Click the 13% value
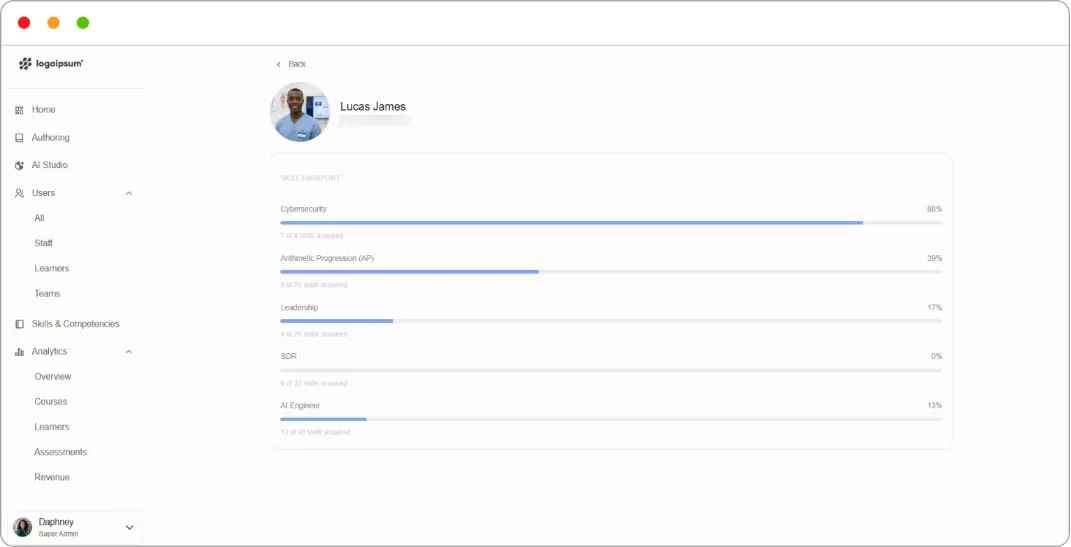 (x=934, y=406)
